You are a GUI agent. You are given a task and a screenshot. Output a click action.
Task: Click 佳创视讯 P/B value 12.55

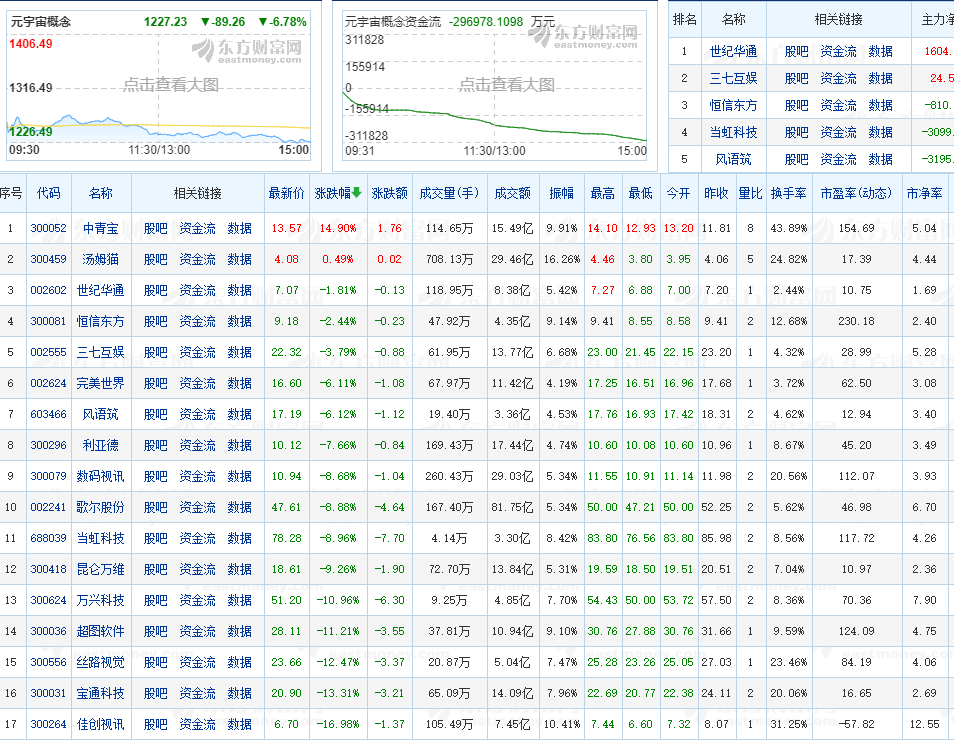point(924,724)
